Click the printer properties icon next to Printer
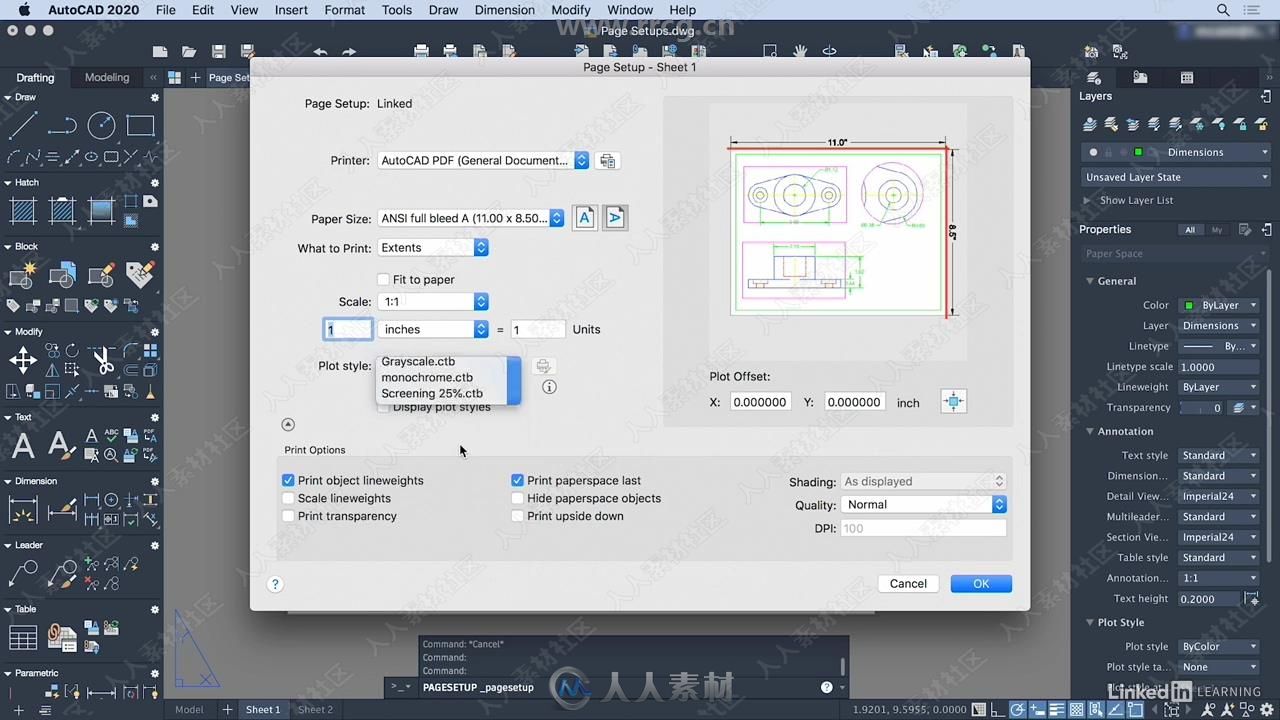Viewport: 1280px width, 720px height. coord(607,160)
